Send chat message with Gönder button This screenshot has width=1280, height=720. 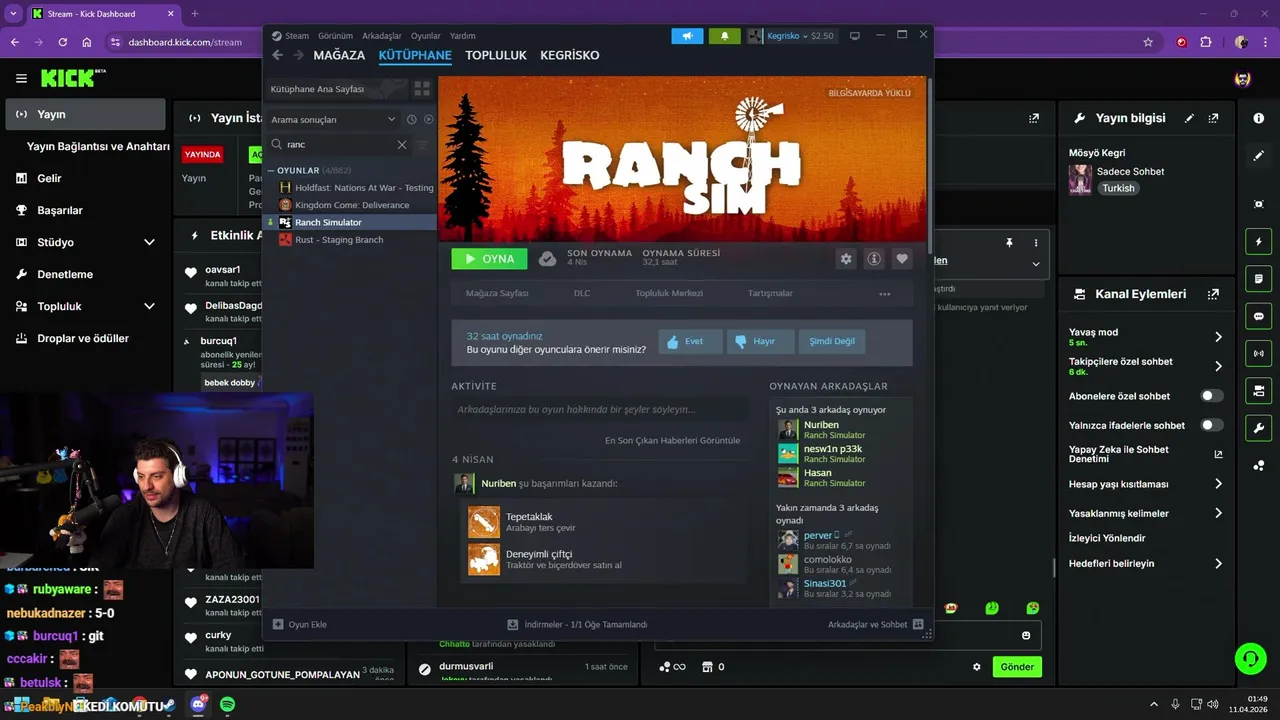(1017, 667)
